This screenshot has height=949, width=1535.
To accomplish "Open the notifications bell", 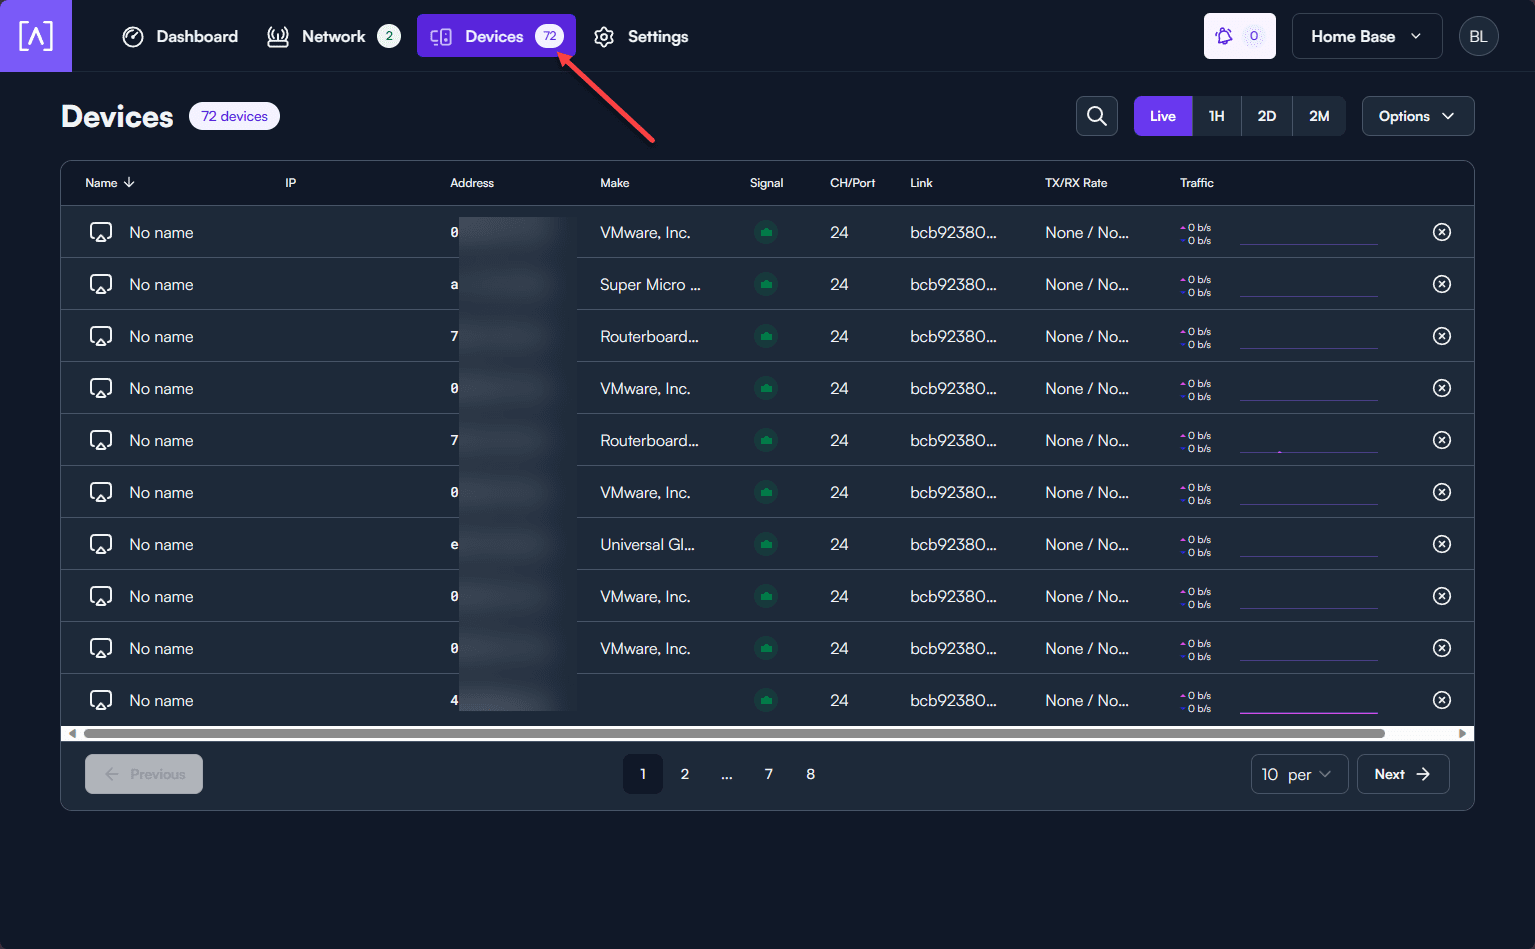I will click(x=1240, y=36).
